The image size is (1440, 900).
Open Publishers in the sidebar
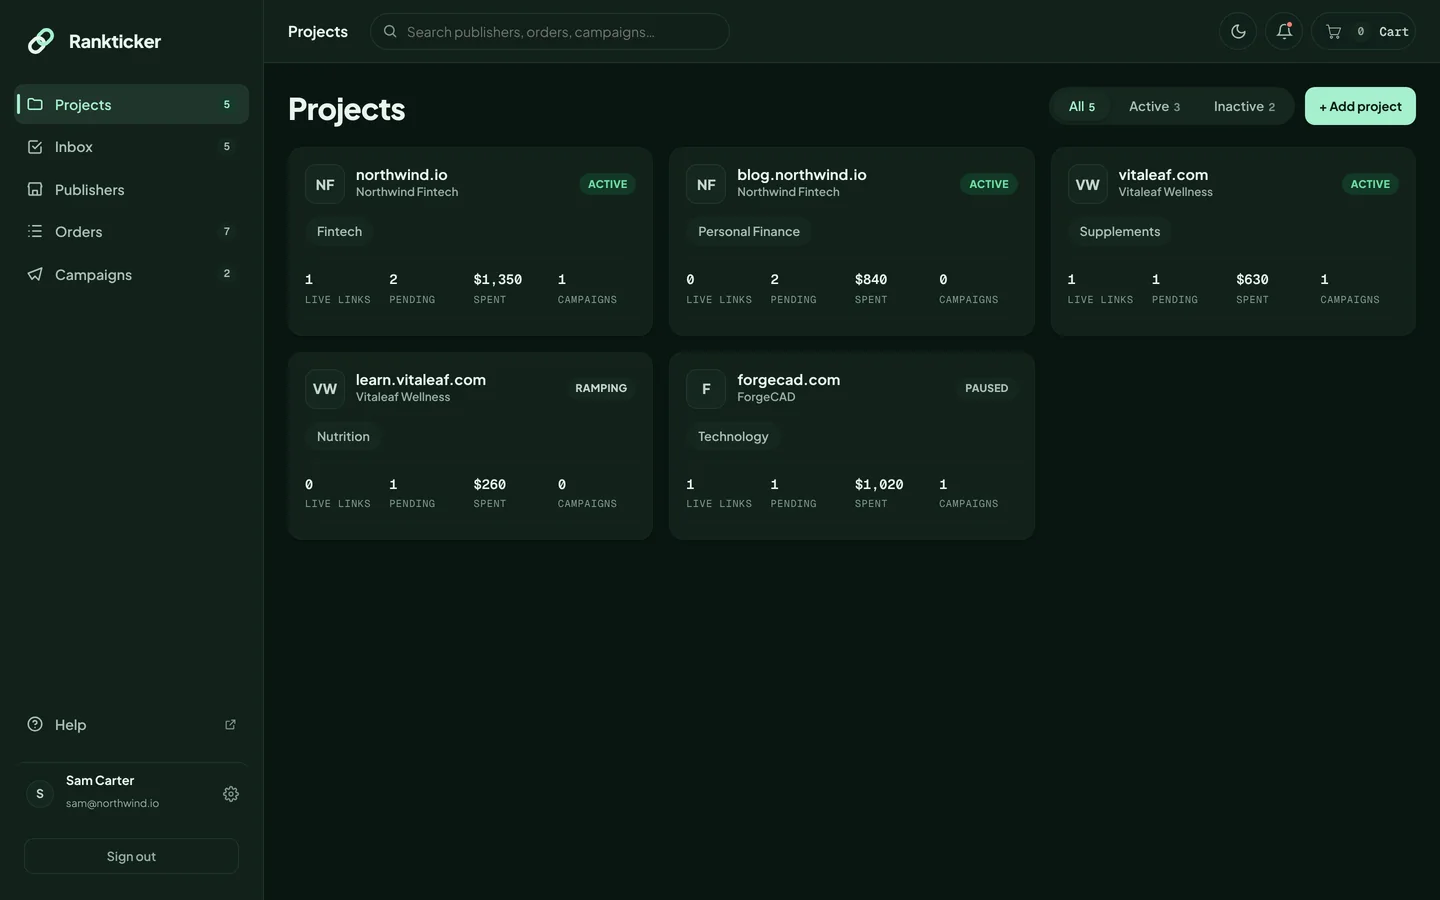point(131,189)
